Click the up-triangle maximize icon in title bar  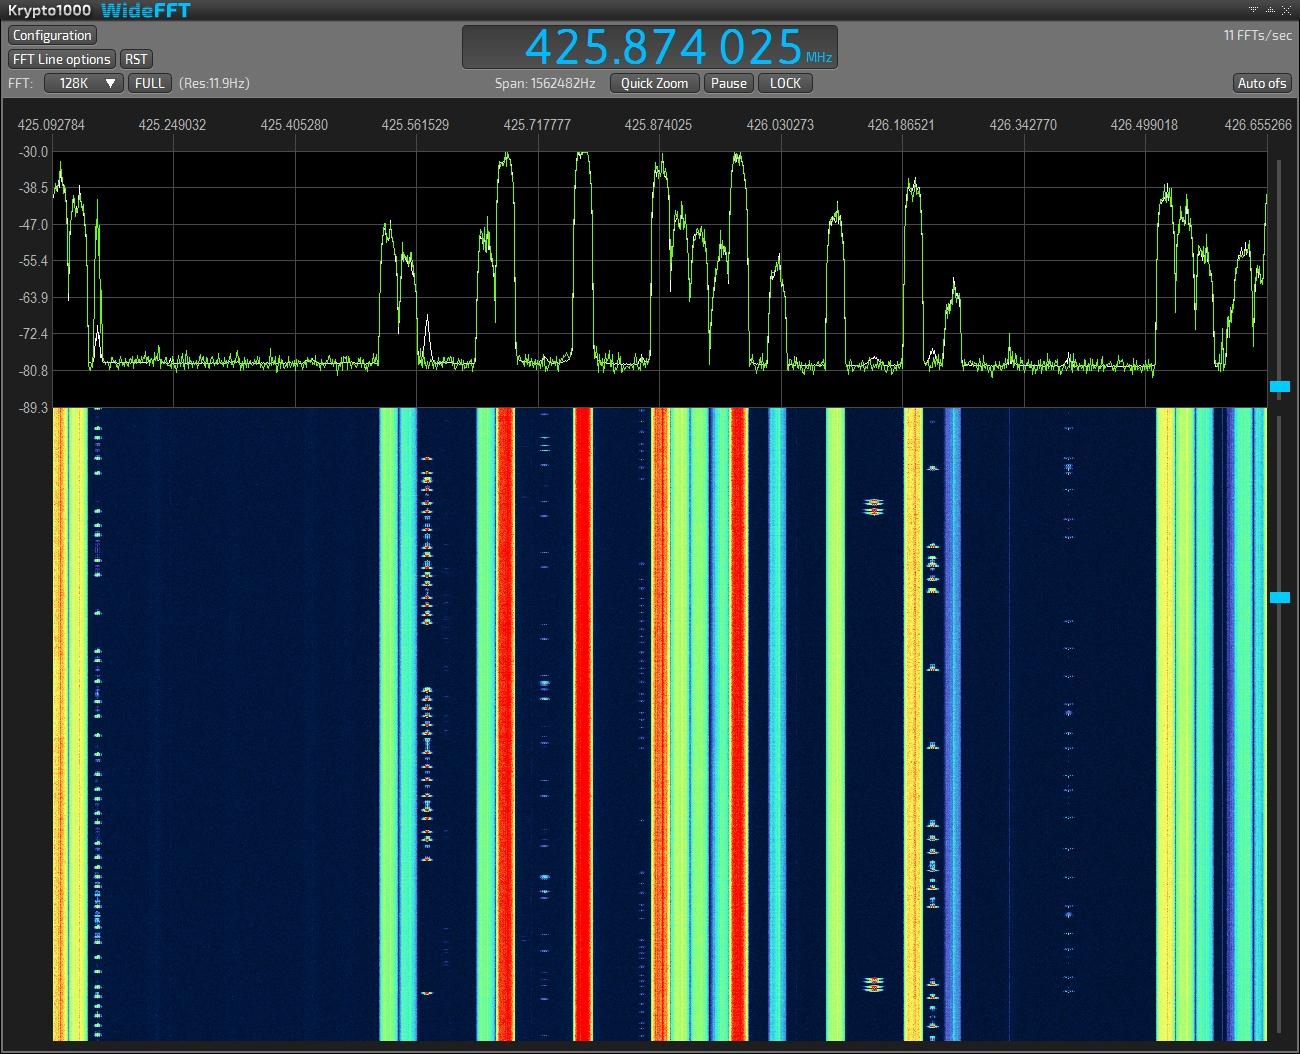pyautogui.click(x=1270, y=9)
